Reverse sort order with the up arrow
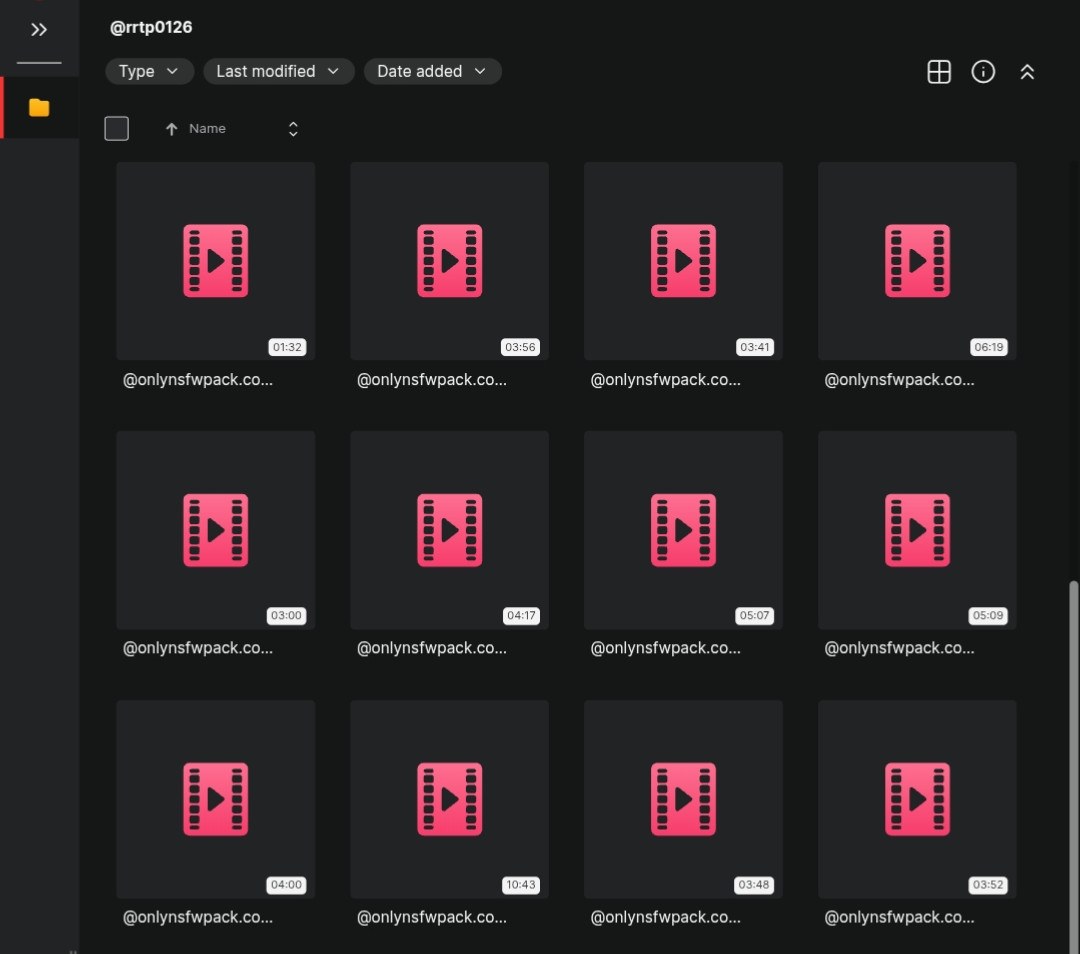Viewport: 1080px width, 954px height. (x=172, y=129)
